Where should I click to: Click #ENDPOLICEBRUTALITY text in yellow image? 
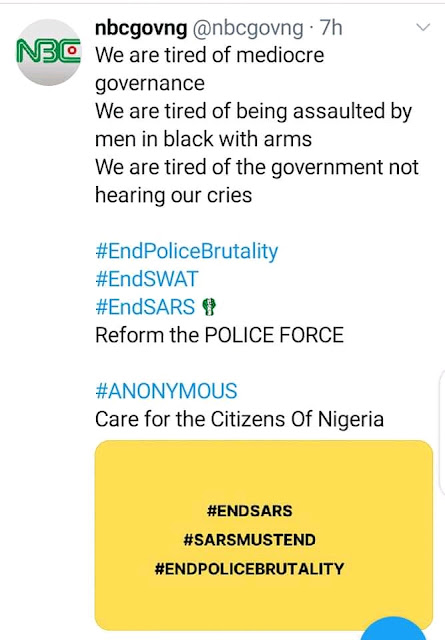click(249, 569)
